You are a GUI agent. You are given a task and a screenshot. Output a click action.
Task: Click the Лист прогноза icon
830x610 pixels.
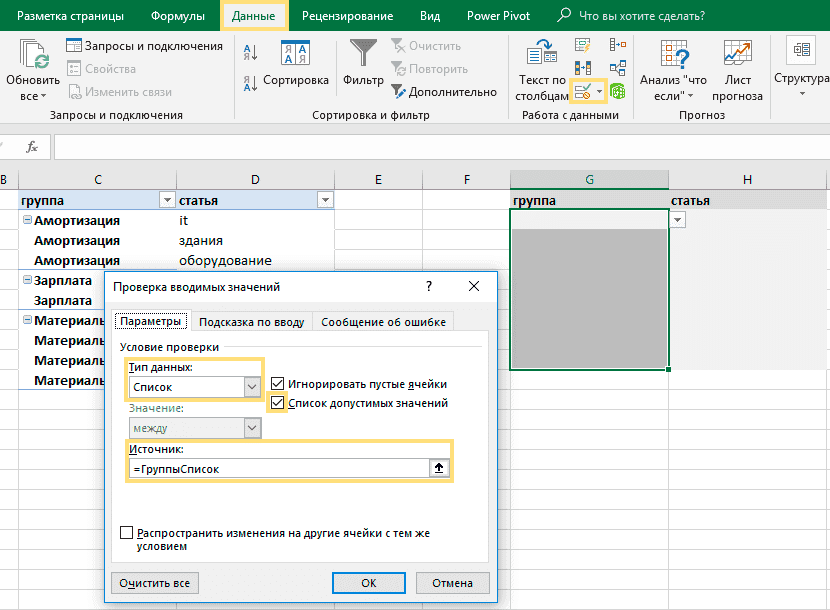click(x=737, y=55)
